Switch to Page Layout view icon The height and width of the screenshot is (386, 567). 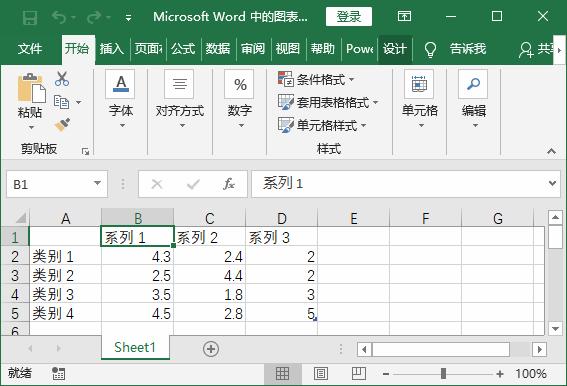click(321, 374)
